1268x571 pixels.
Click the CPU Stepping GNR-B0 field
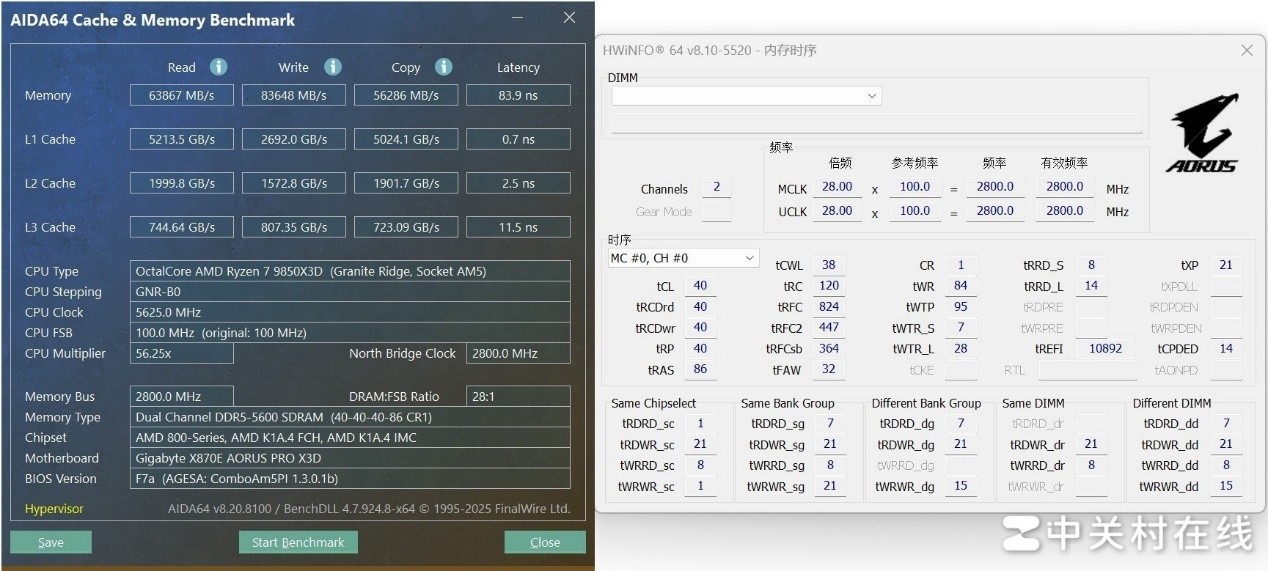(x=350, y=292)
